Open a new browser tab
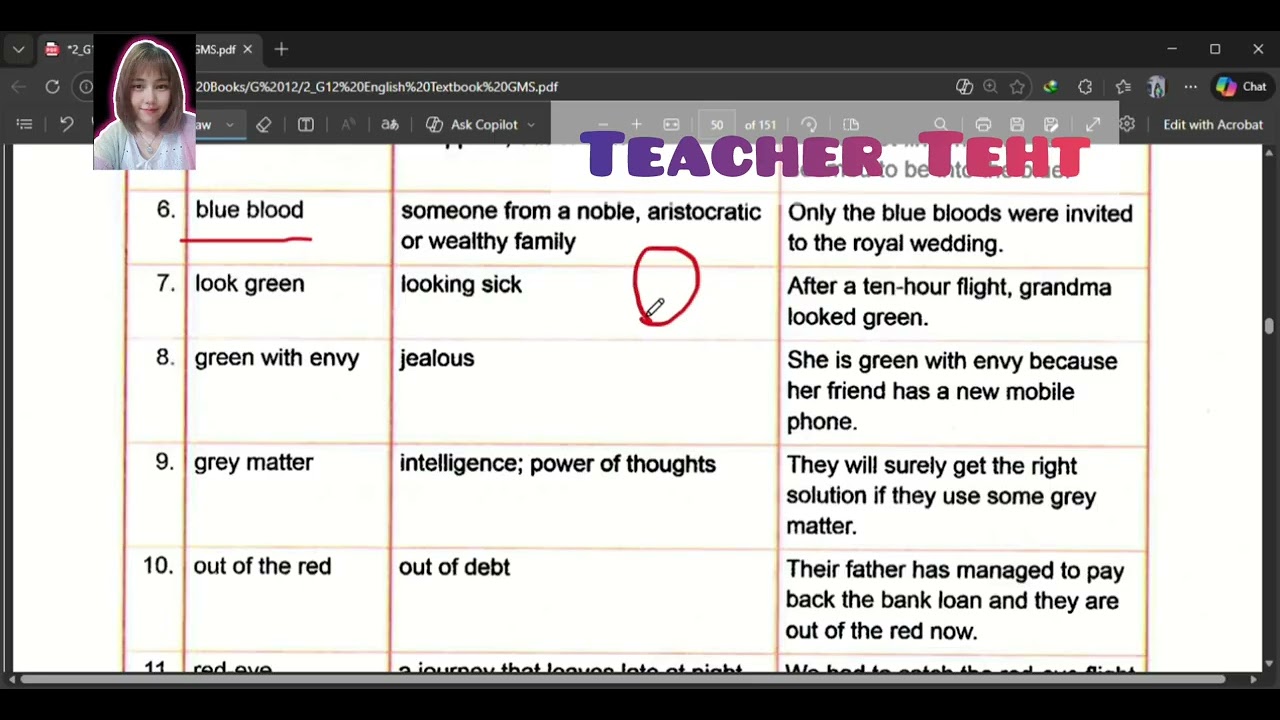 pos(281,49)
